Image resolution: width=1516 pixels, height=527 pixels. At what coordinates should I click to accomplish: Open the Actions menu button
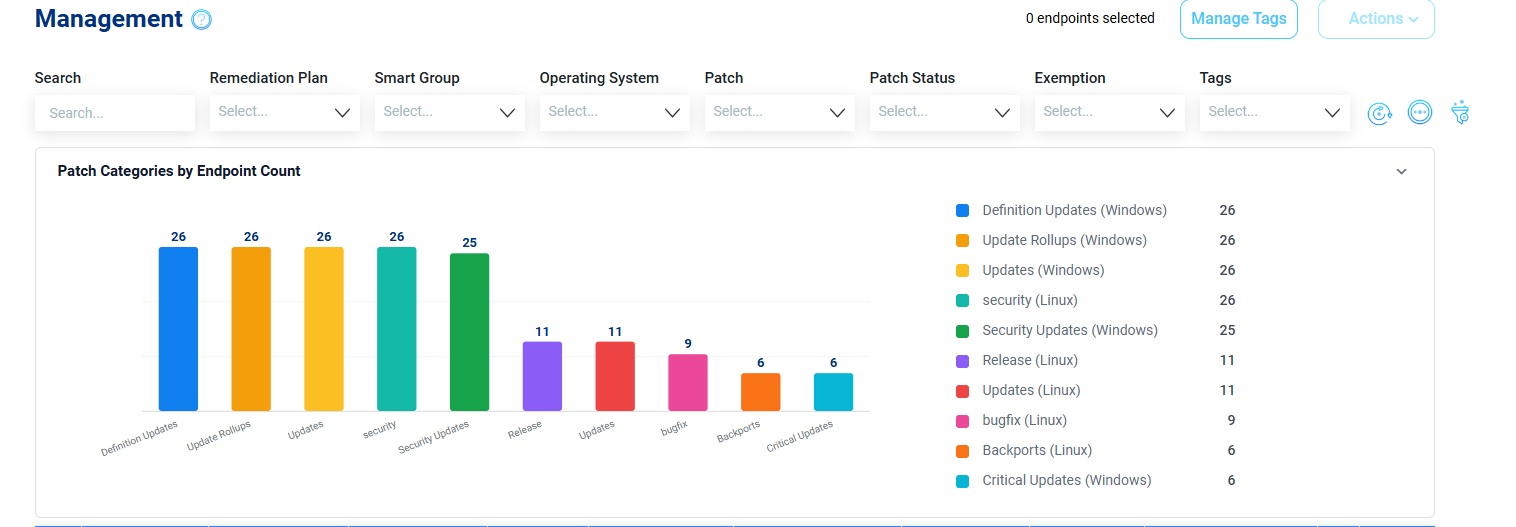1376,19
